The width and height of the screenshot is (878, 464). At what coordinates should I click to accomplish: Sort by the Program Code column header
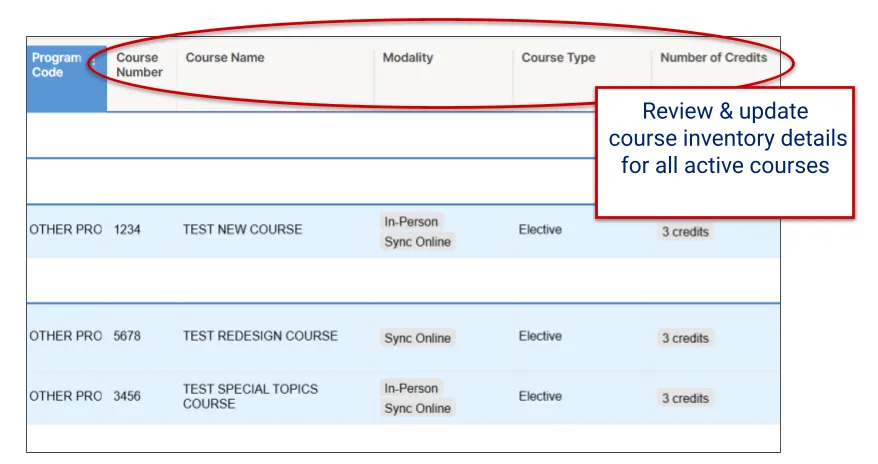tap(67, 78)
